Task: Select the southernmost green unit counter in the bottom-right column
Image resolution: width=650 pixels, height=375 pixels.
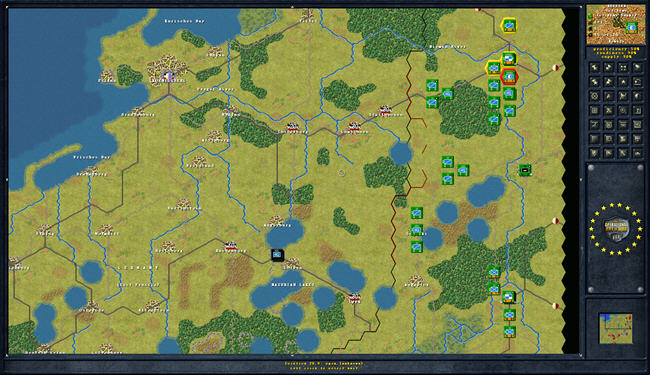Action: [509, 332]
